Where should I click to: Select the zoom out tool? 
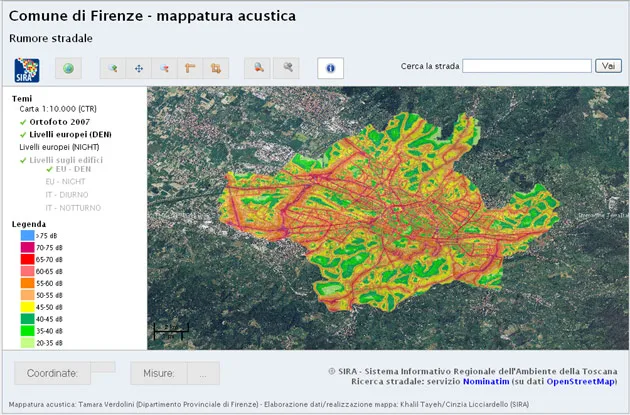[x=164, y=68]
